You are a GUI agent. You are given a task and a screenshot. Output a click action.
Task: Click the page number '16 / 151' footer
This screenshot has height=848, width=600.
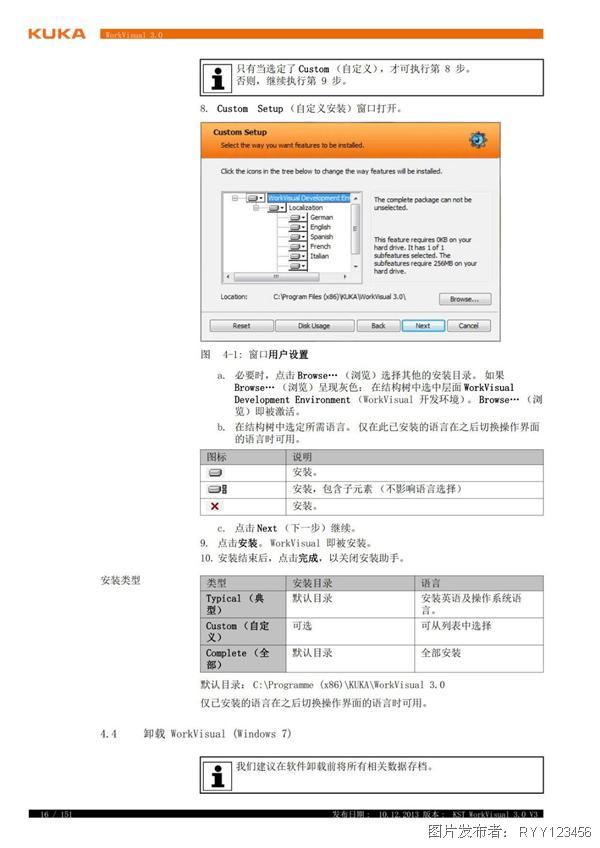[56, 814]
